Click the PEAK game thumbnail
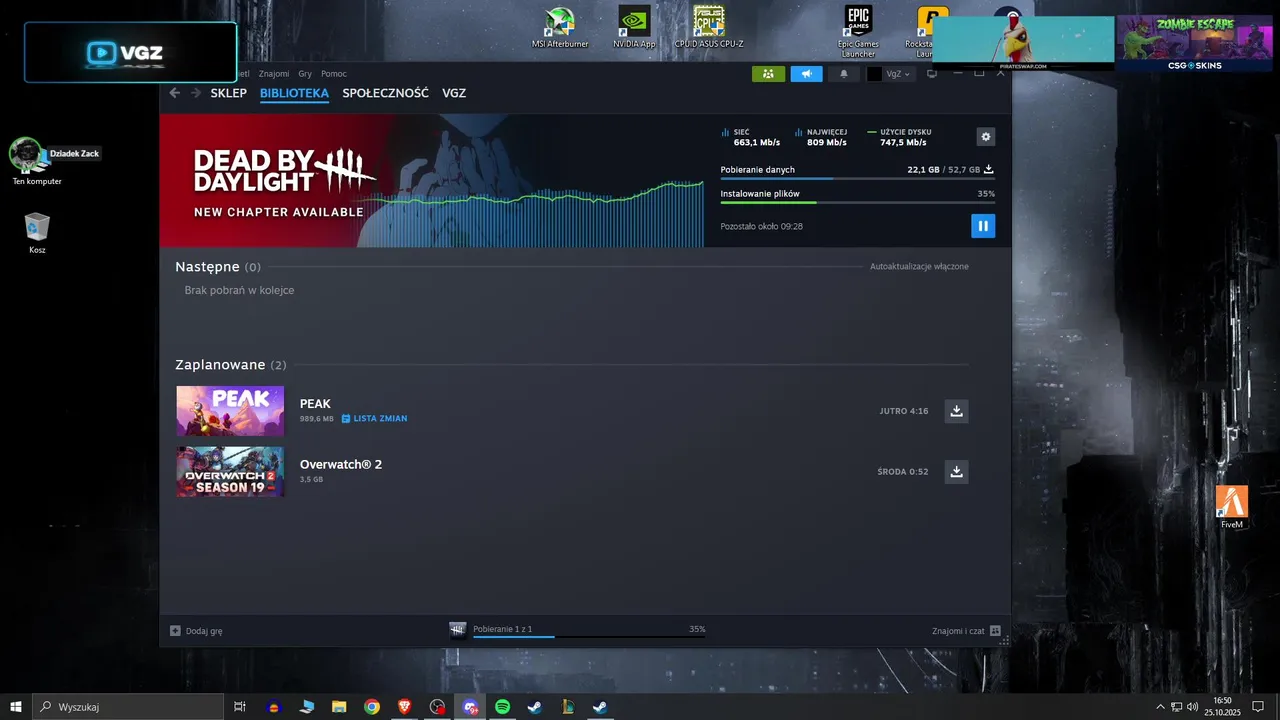The height and width of the screenshot is (720, 1280). click(230, 411)
